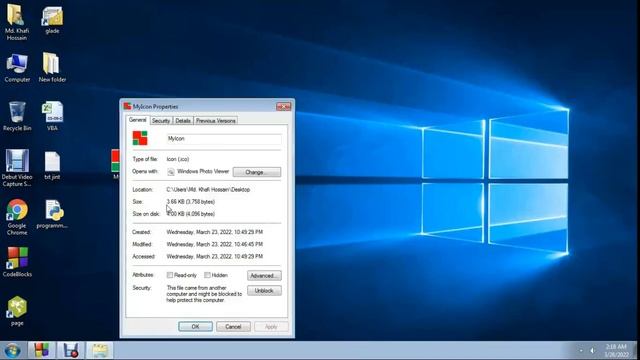Select the New folder desktop icon

[x=51, y=64]
